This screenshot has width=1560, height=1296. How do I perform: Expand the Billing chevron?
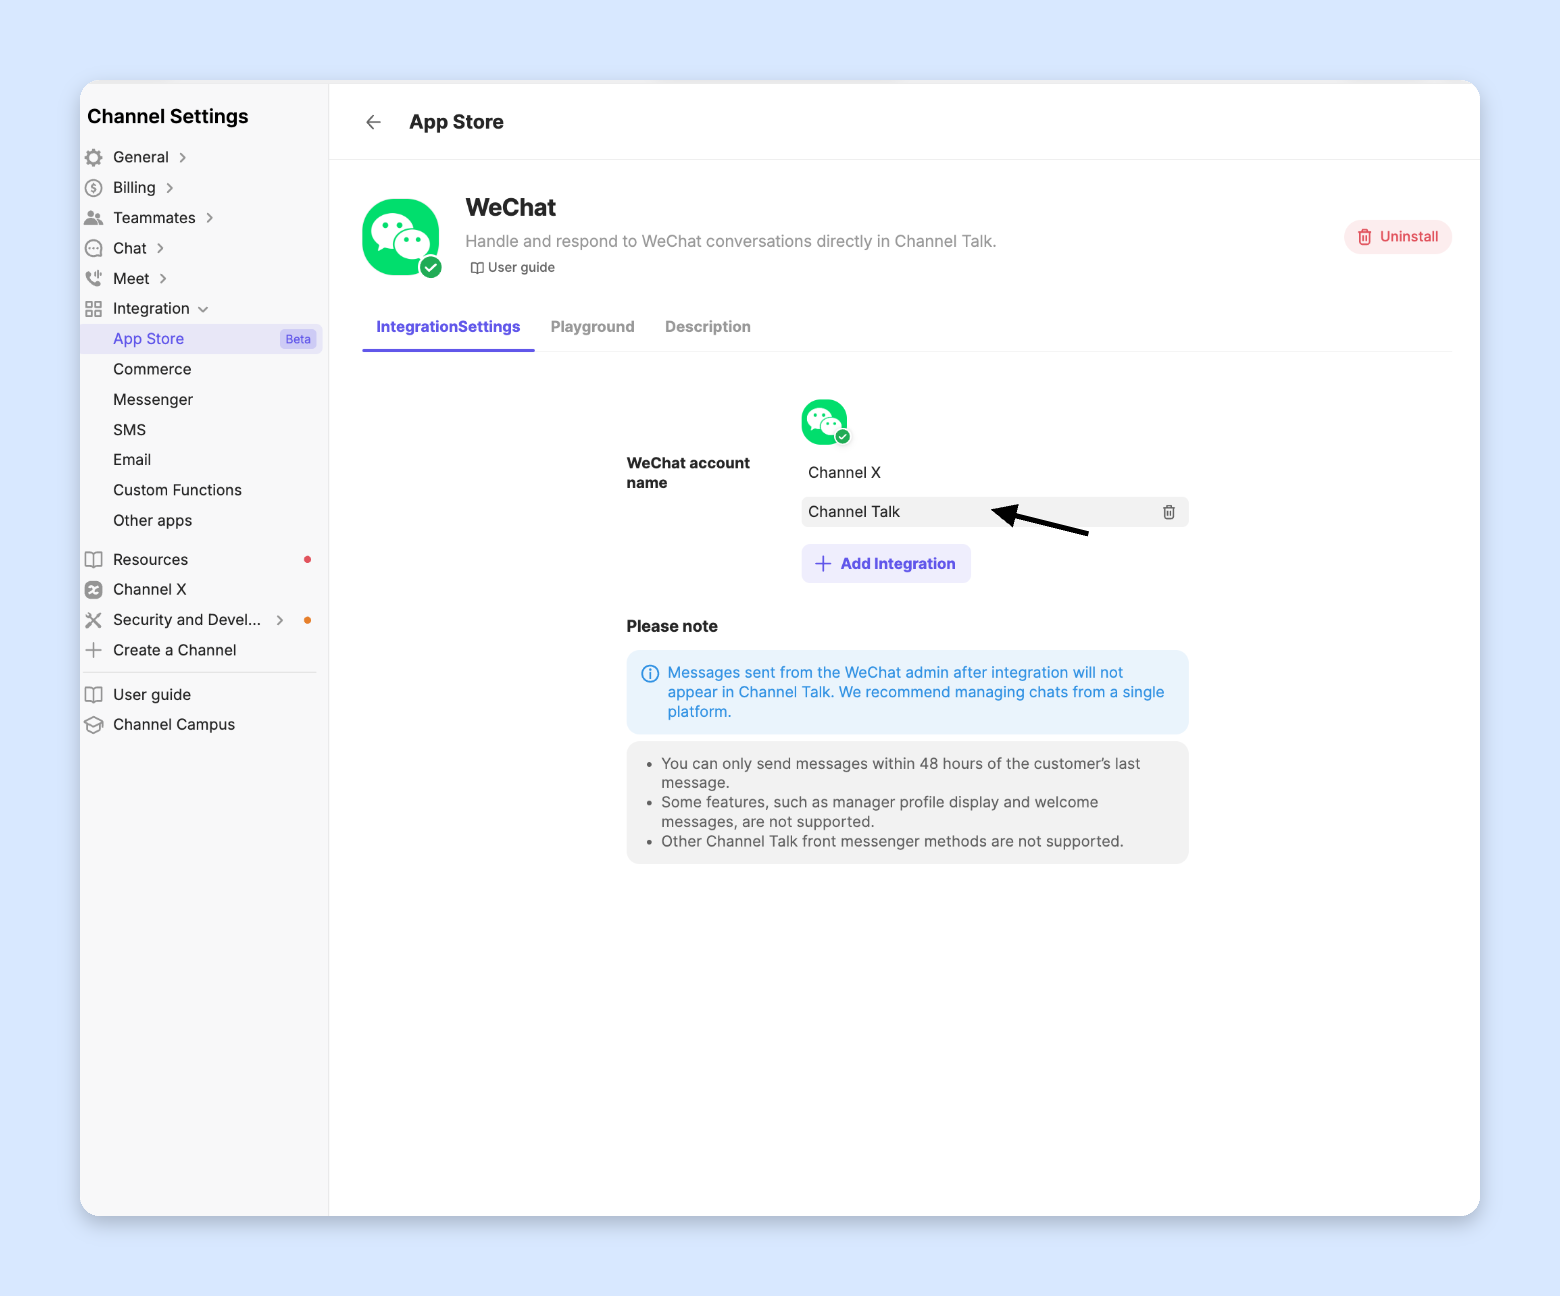point(170,188)
